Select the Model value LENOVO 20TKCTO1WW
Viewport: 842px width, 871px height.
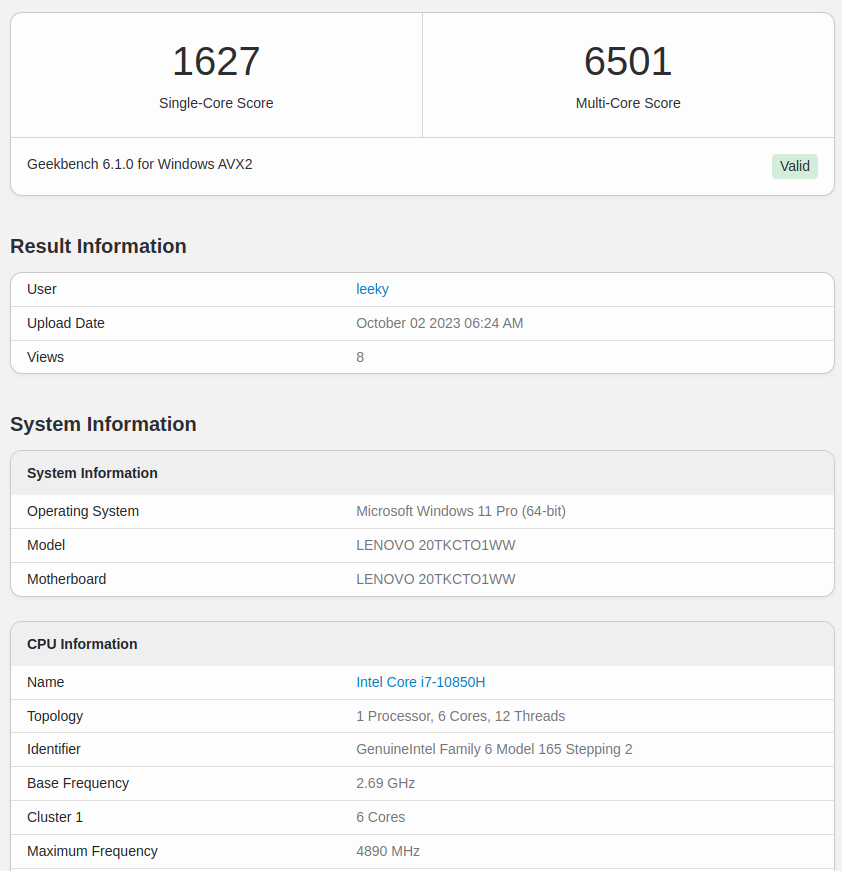coord(435,545)
